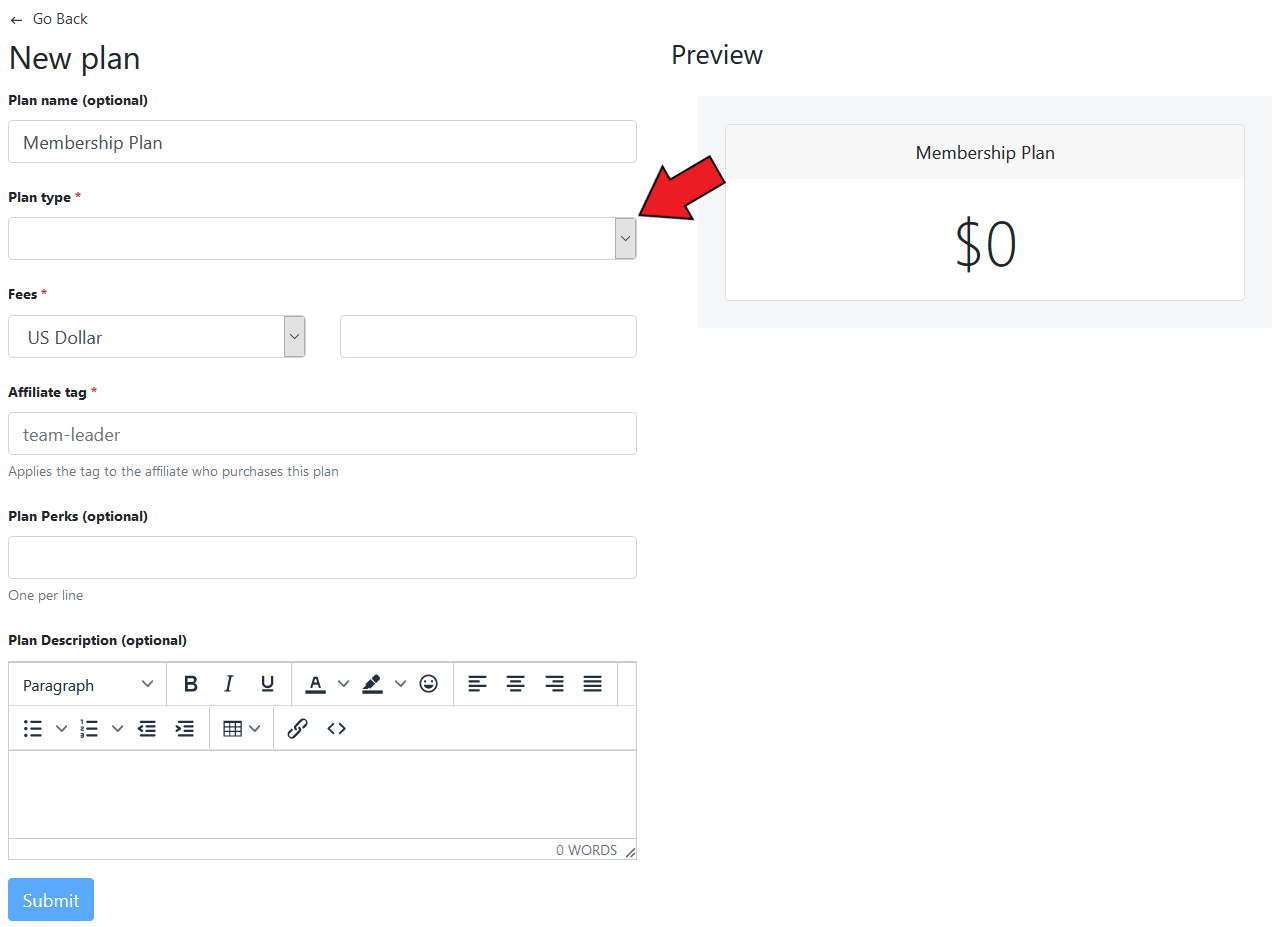The height and width of the screenshot is (927, 1281).
Task: Expand text color options arrow
Action: point(343,684)
